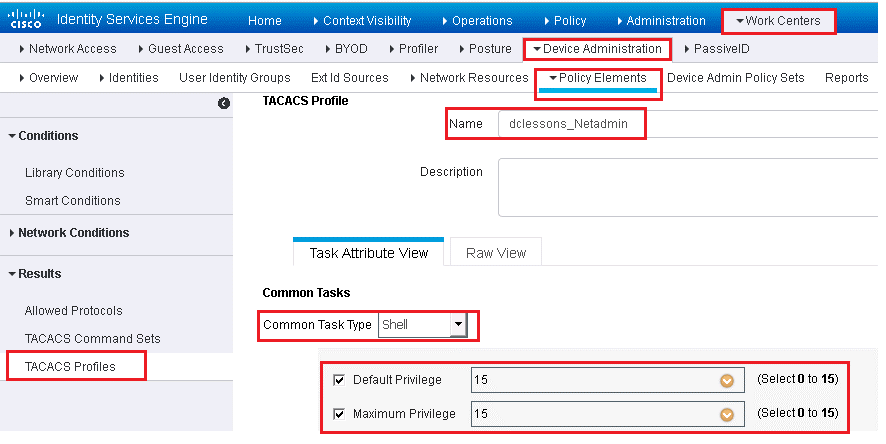Expand BYOD submenu
Image resolution: width=886 pixels, height=444 pixels.
click(x=346, y=49)
